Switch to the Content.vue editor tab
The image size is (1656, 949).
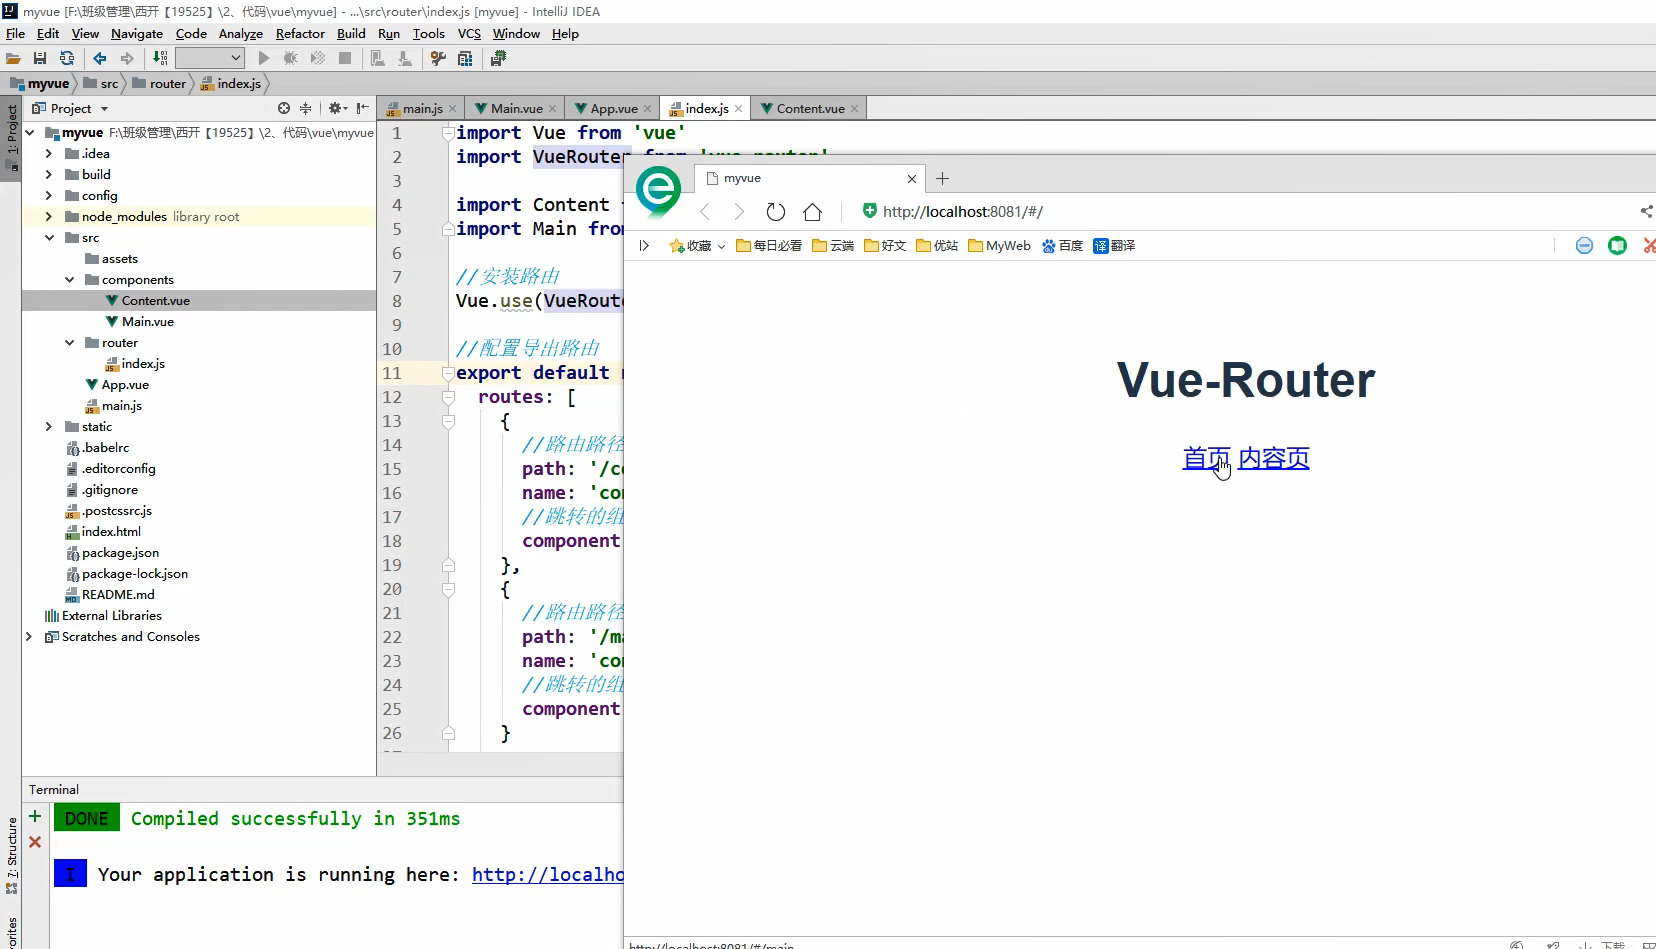pyautogui.click(x=810, y=108)
